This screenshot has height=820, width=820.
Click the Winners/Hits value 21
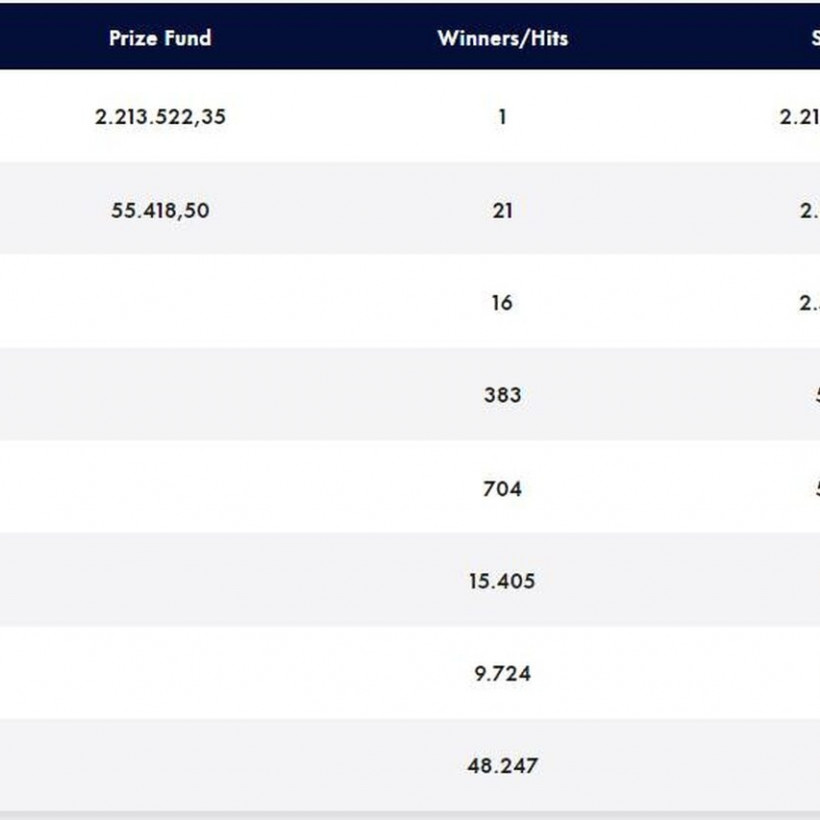502,210
